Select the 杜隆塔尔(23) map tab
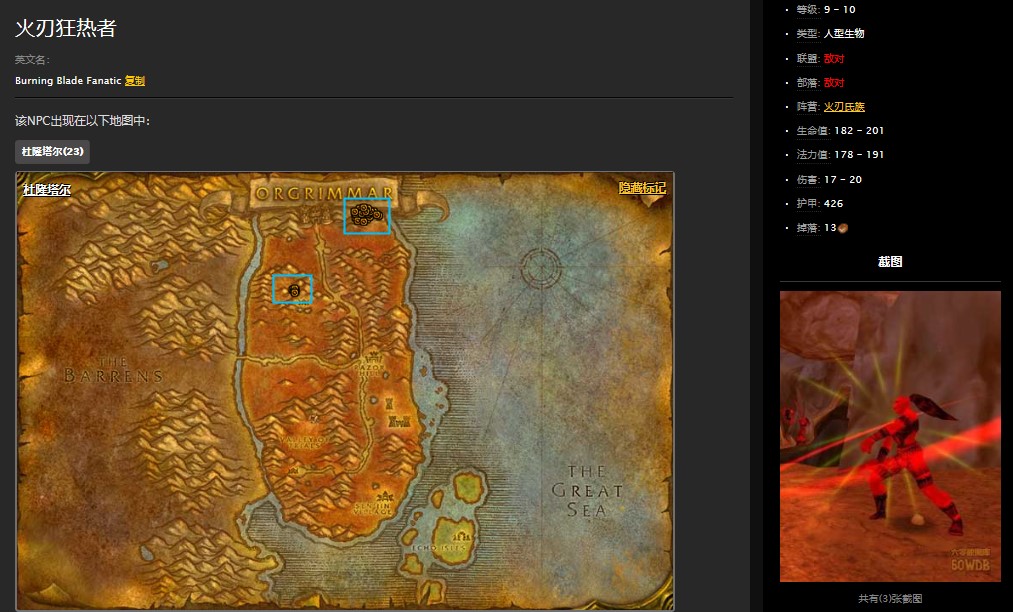The height and width of the screenshot is (612, 1013). pos(52,152)
